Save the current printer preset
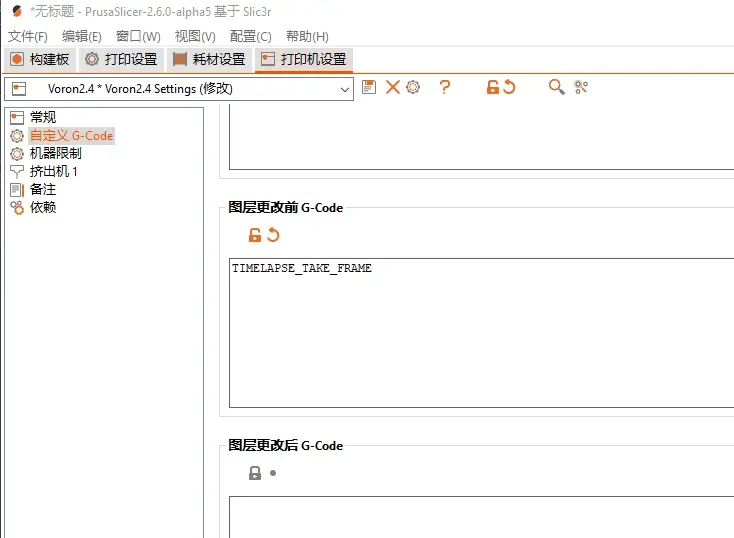The width and height of the screenshot is (734, 538). [x=369, y=87]
